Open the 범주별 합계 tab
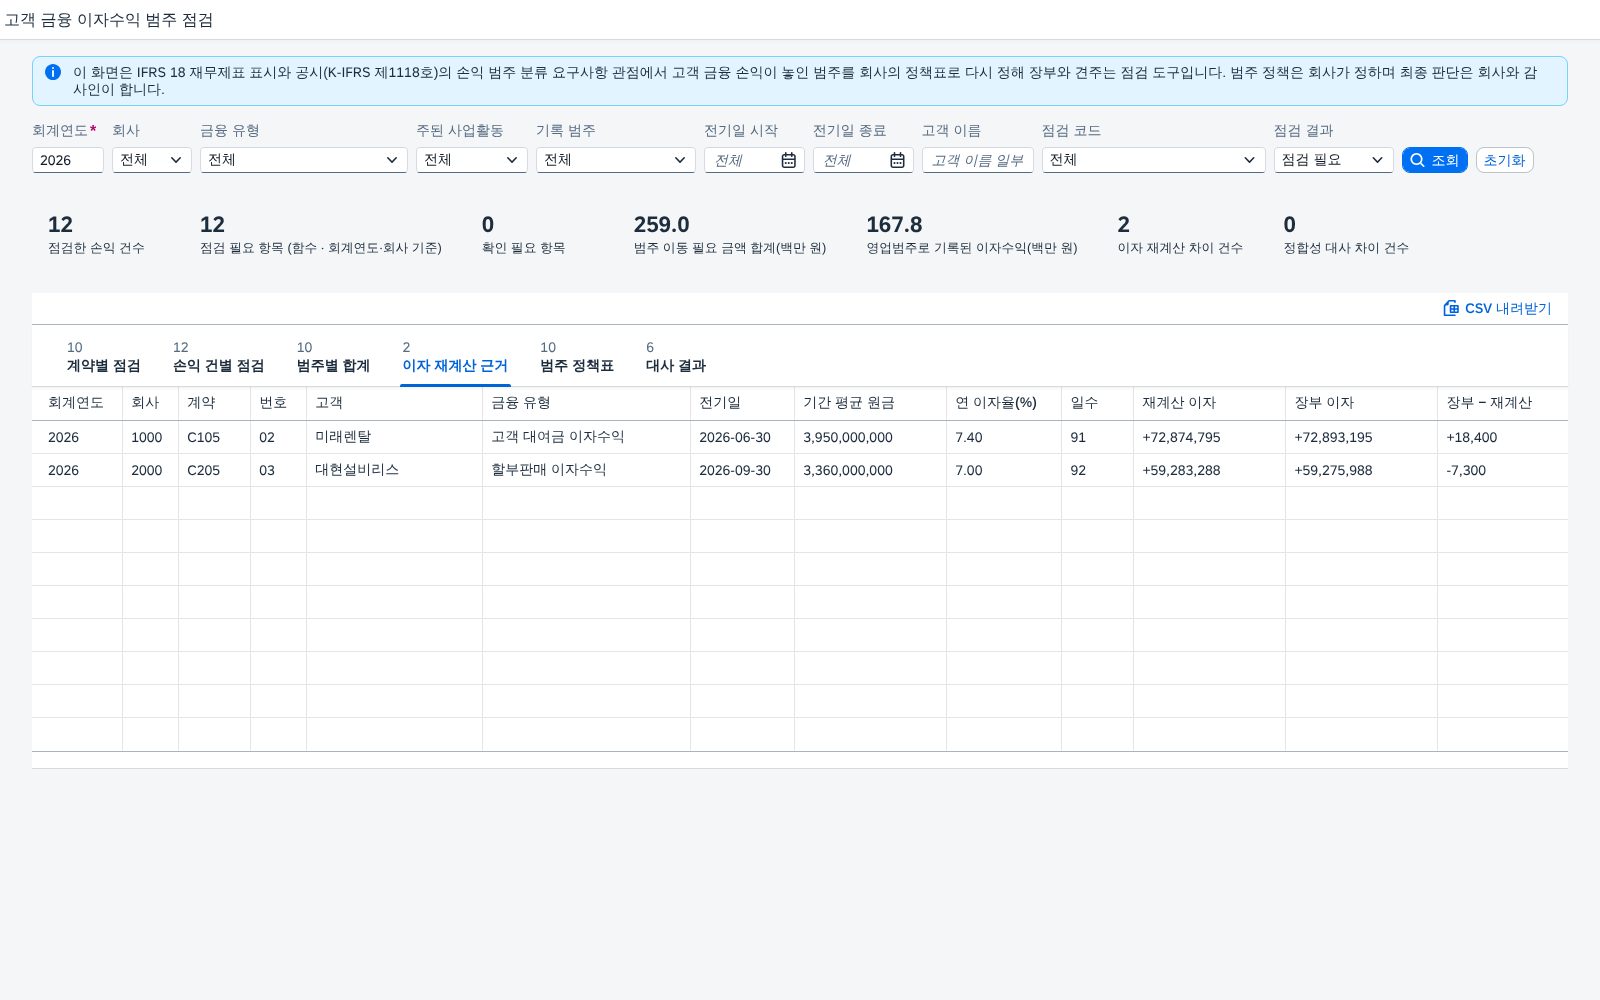The image size is (1600, 1000). click(x=333, y=357)
